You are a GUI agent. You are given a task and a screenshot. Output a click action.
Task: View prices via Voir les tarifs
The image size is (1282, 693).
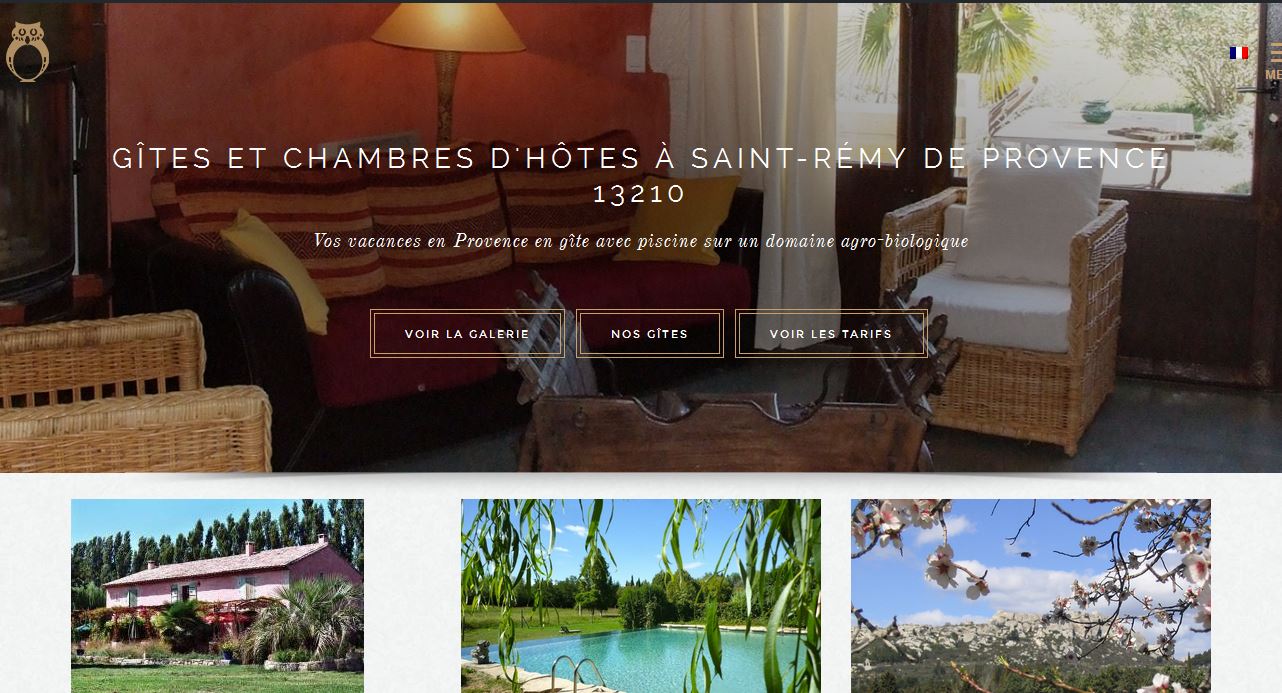[831, 334]
